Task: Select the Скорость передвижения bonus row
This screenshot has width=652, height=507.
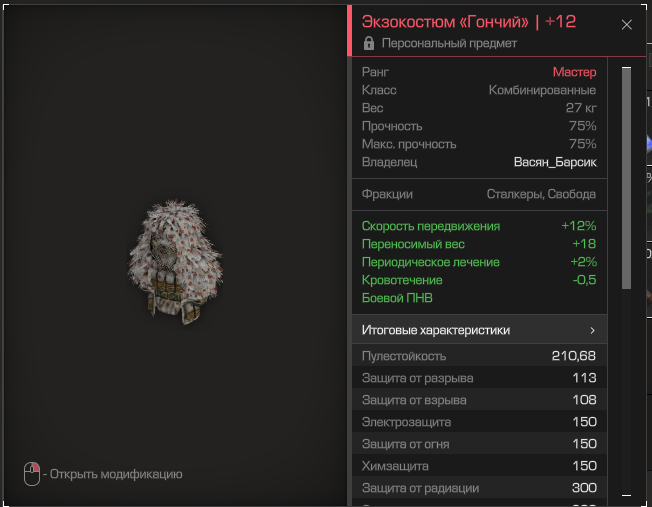Action: [479, 226]
